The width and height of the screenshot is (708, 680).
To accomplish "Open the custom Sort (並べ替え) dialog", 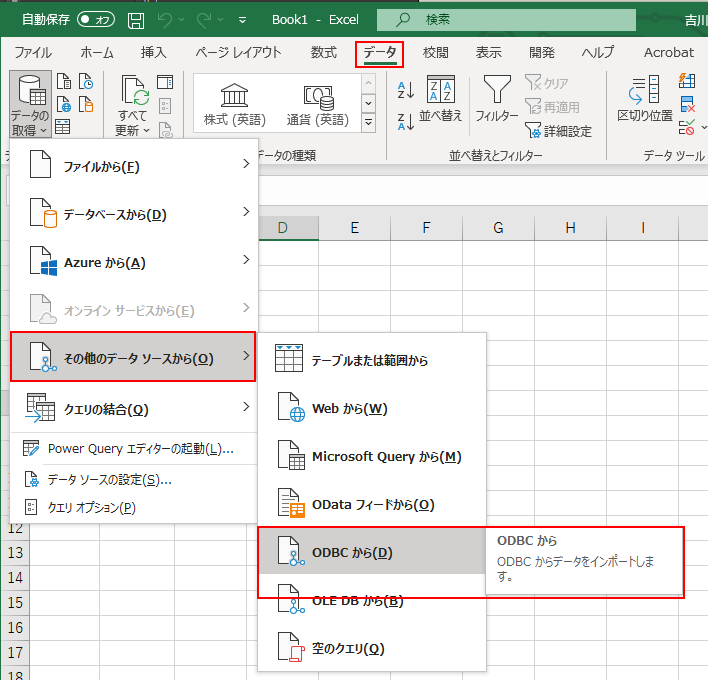I will [440, 101].
